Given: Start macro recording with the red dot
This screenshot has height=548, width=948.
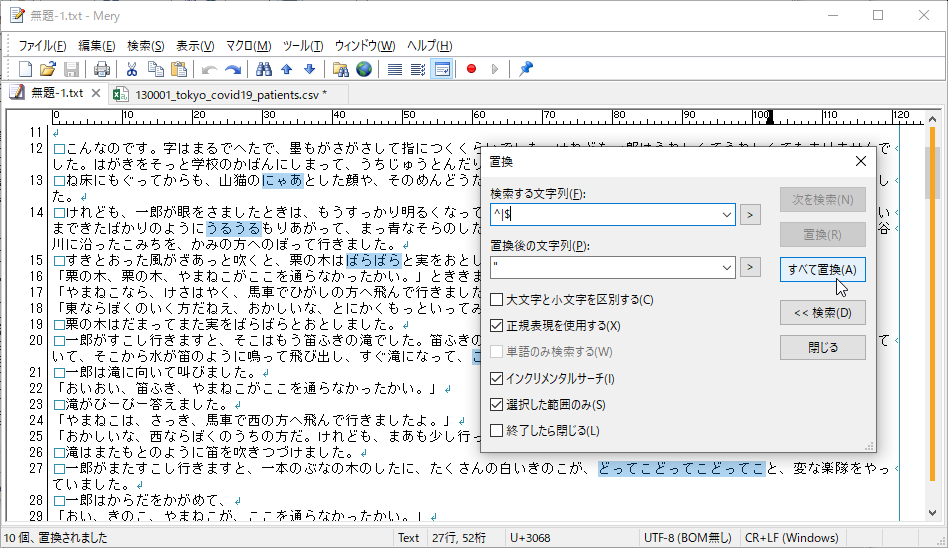Looking at the screenshot, I should (x=472, y=69).
